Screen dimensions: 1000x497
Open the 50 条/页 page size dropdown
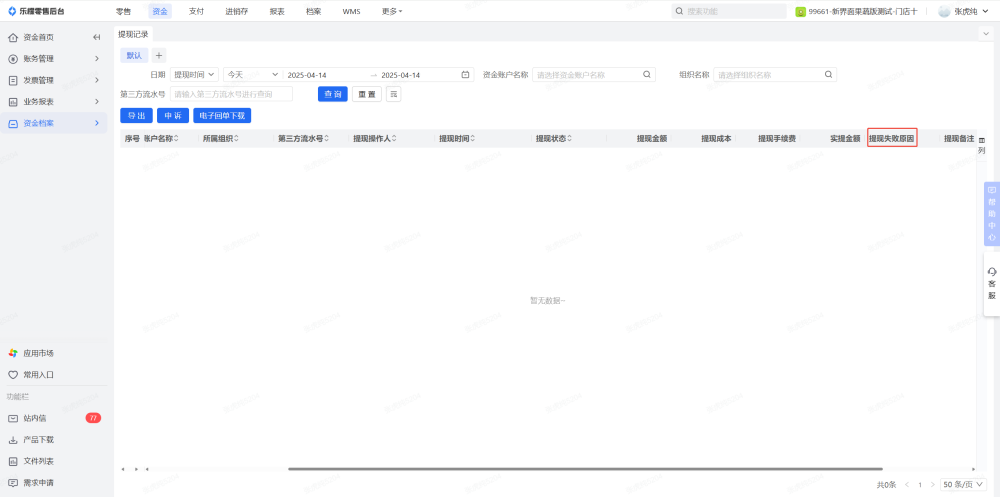961,485
